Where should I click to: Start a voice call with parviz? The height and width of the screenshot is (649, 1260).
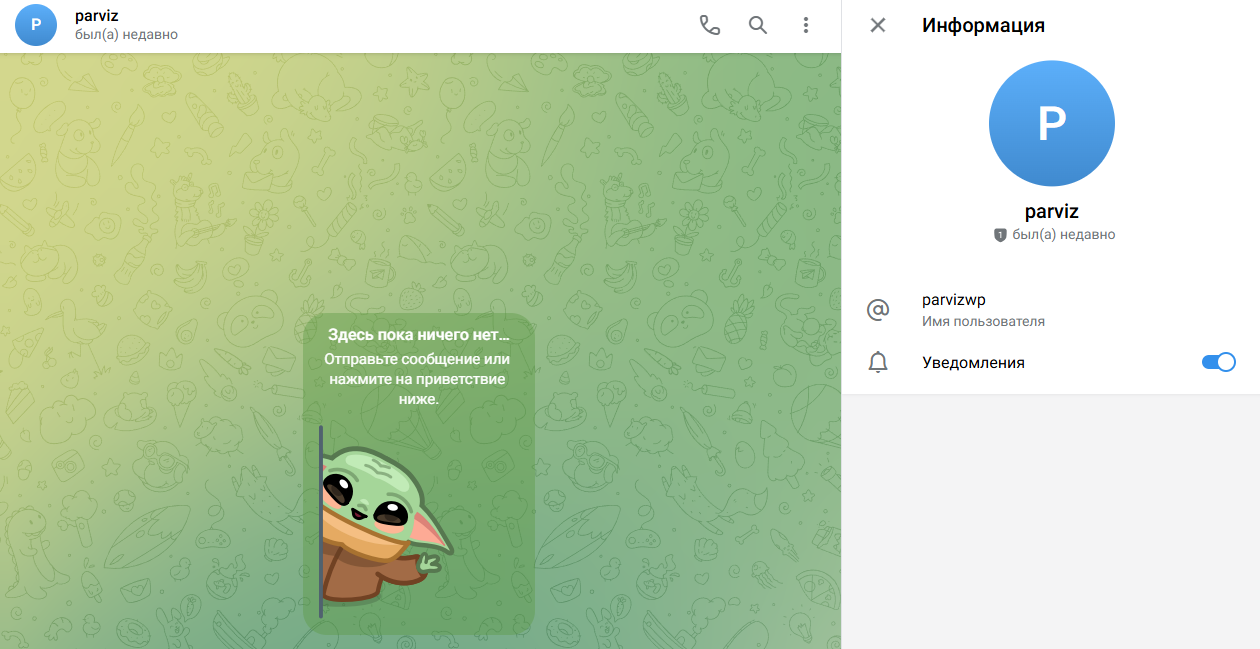click(709, 25)
